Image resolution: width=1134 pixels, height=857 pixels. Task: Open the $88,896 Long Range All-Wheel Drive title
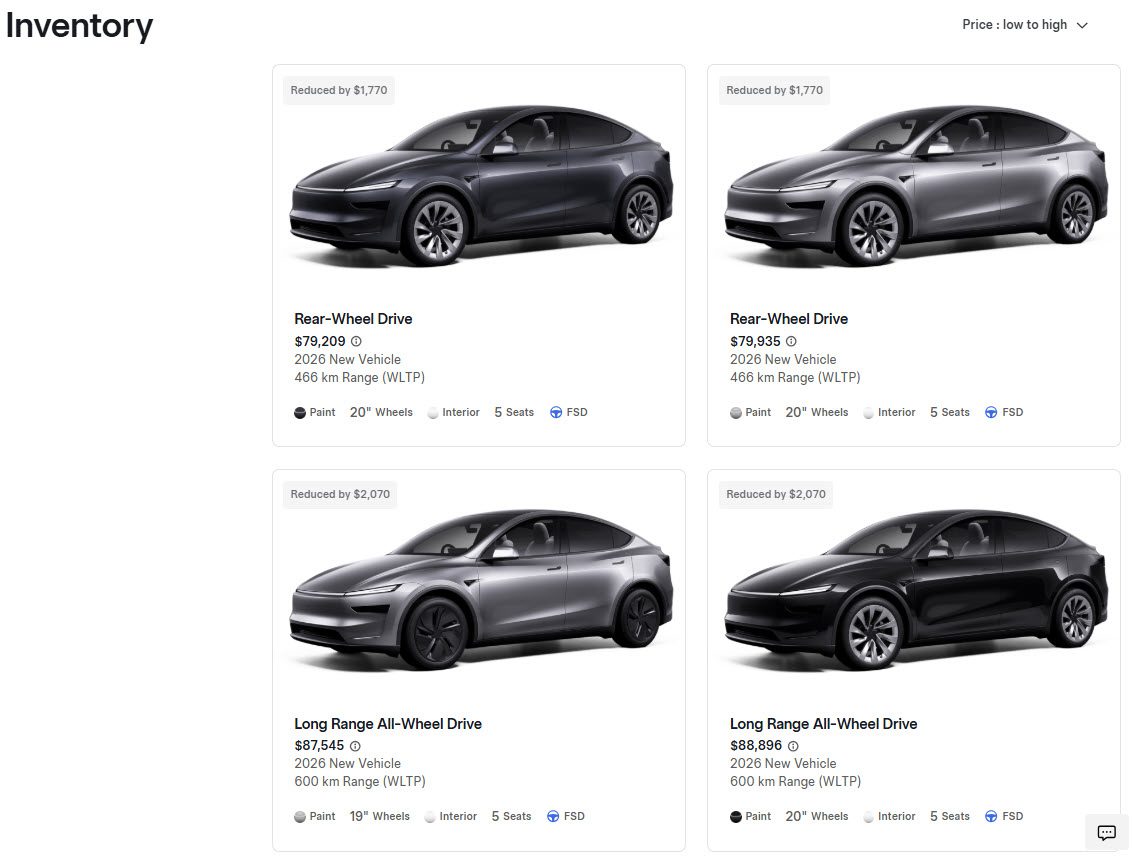point(823,724)
